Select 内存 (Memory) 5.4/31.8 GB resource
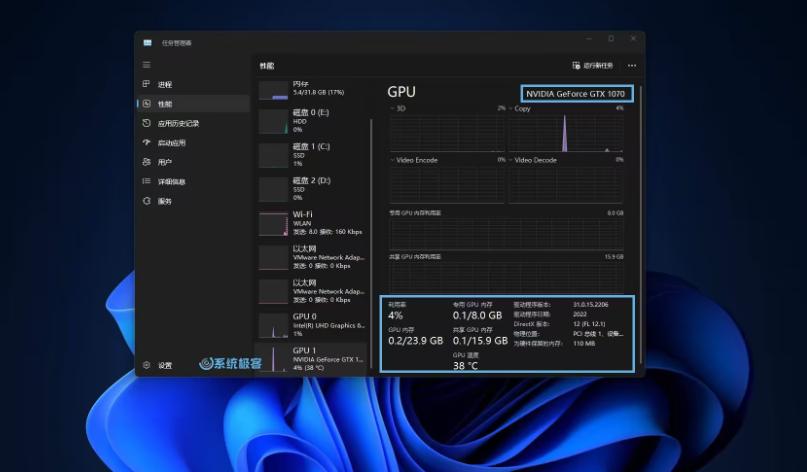This screenshot has width=807, height=472. click(312, 89)
